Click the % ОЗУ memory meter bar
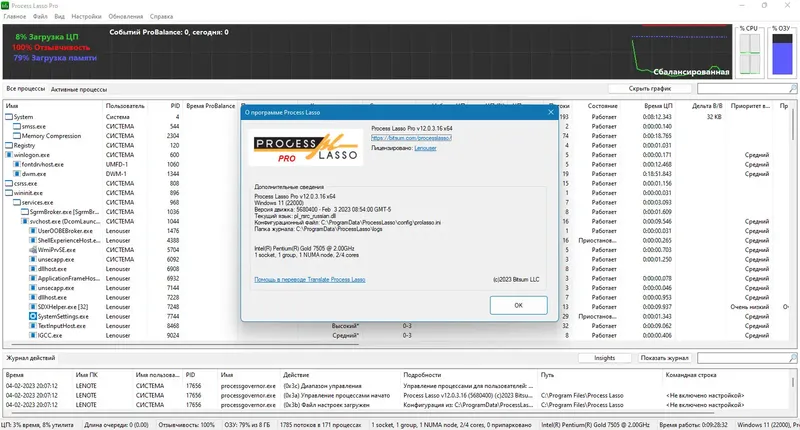 click(x=782, y=54)
